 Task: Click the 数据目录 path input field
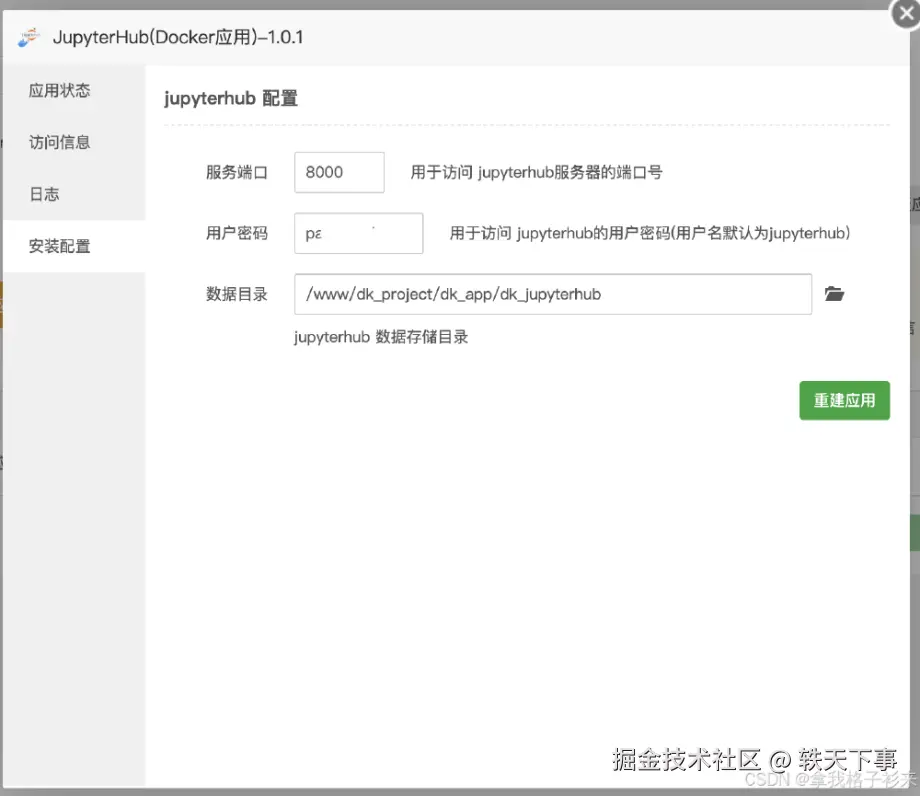point(553,294)
